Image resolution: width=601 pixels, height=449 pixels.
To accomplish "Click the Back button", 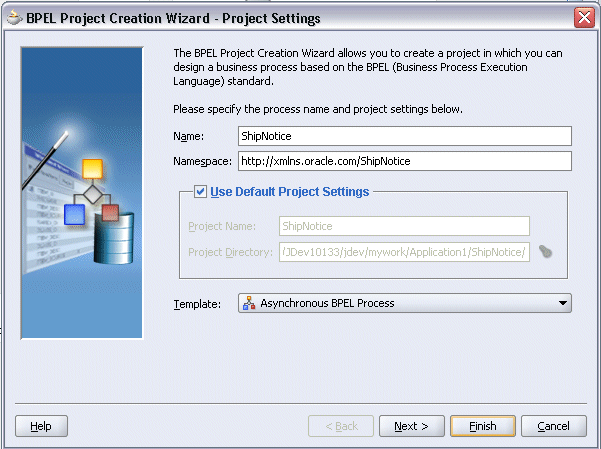I will pyautogui.click(x=341, y=426).
